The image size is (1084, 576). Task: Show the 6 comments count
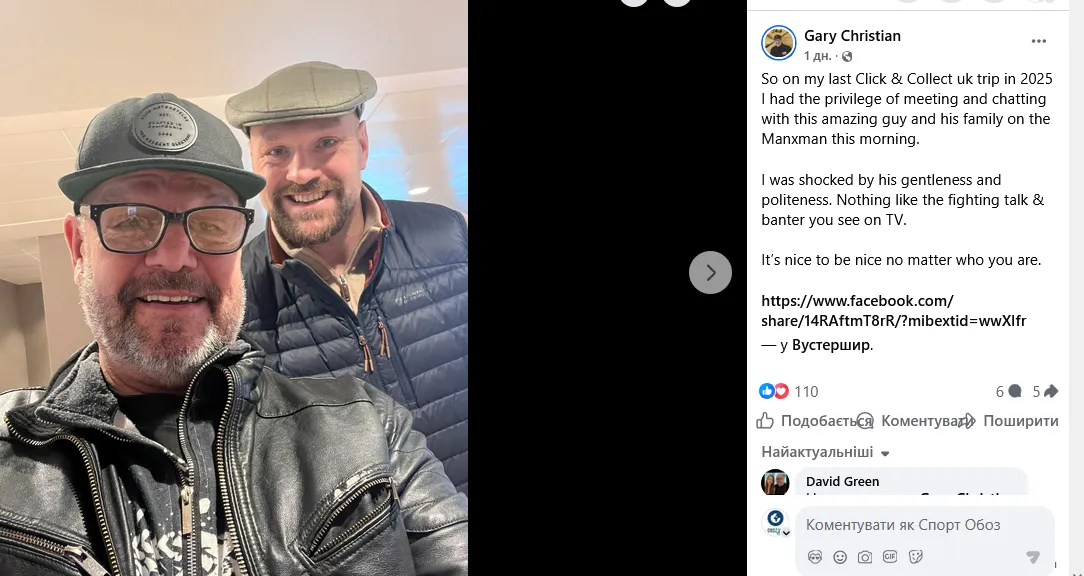(1008, 391)
